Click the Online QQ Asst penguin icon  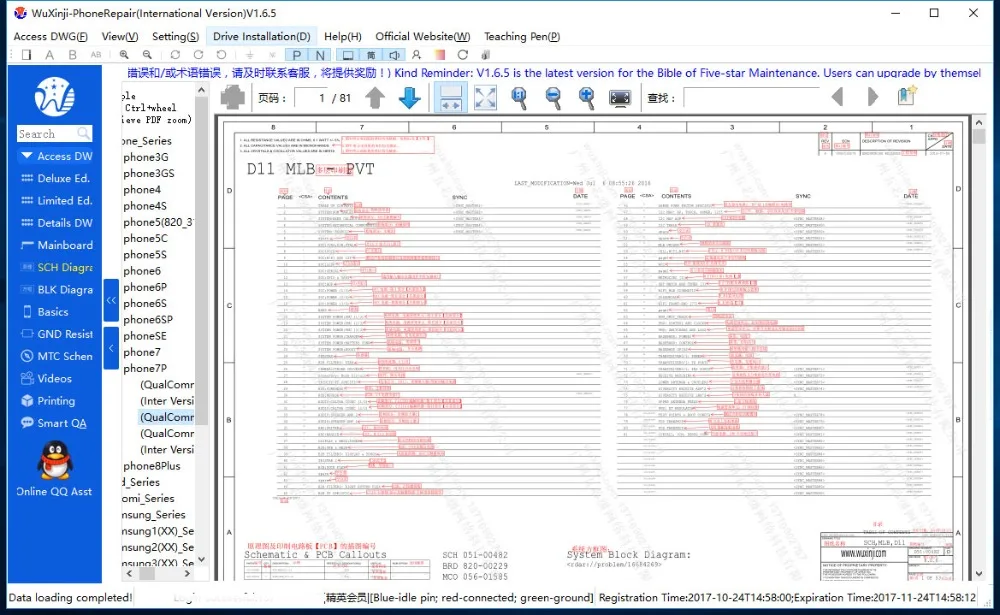click(55, 461)
